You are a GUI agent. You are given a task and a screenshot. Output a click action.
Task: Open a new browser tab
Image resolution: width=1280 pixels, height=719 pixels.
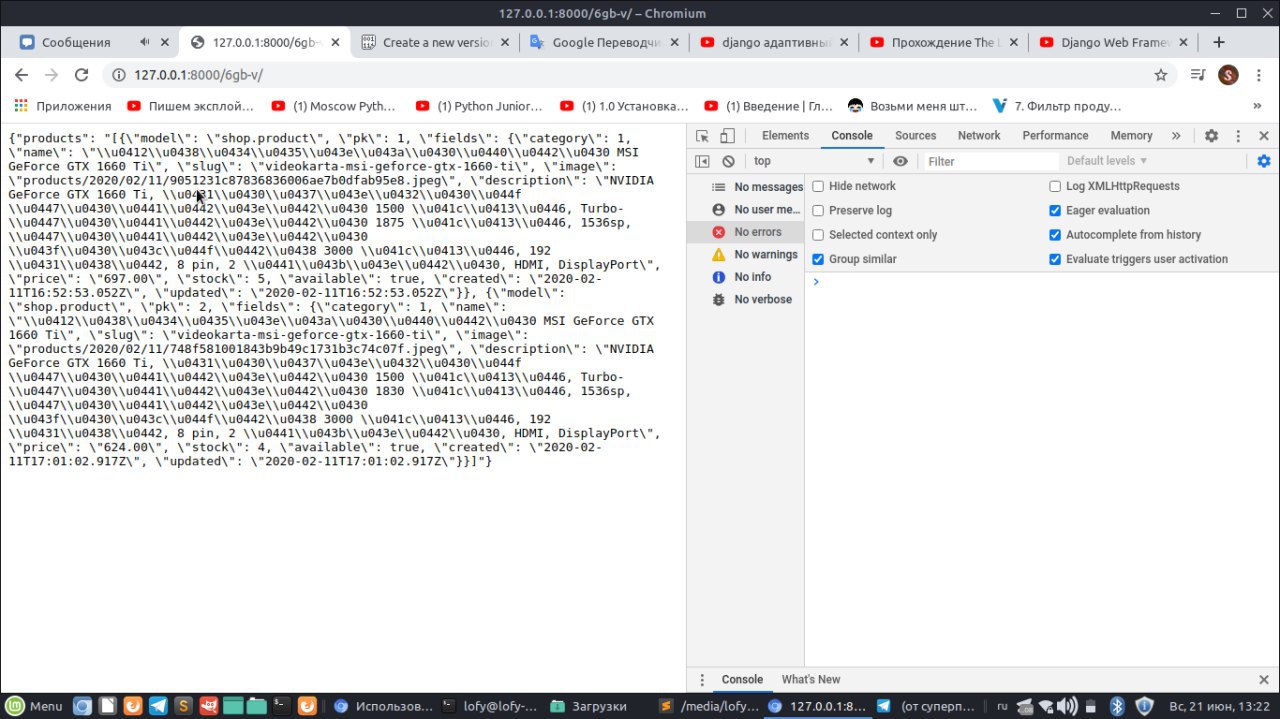tap(1218, 42)
